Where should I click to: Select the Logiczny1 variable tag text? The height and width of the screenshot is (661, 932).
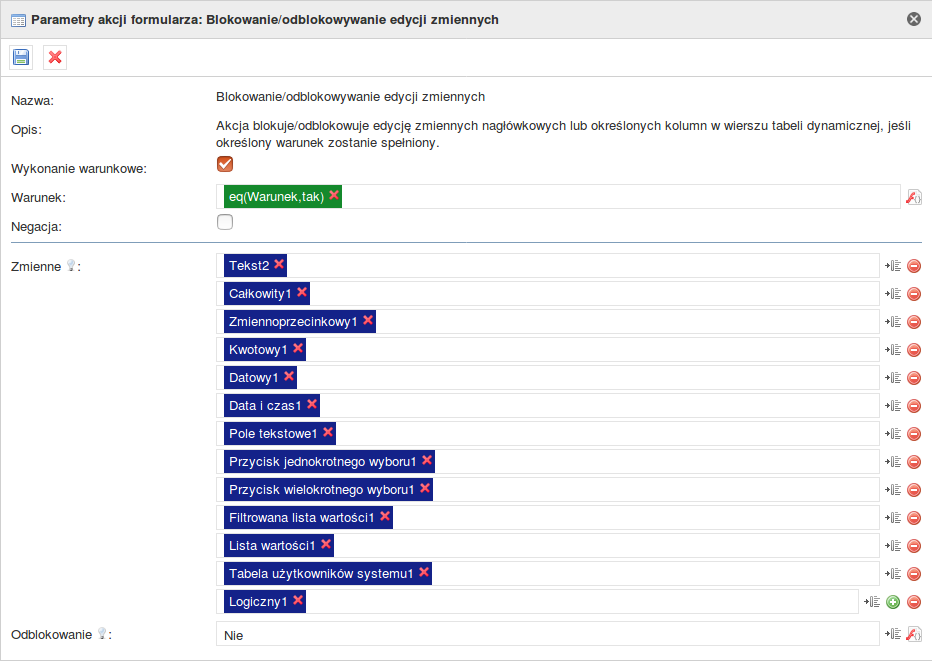(x=258, y=602)
